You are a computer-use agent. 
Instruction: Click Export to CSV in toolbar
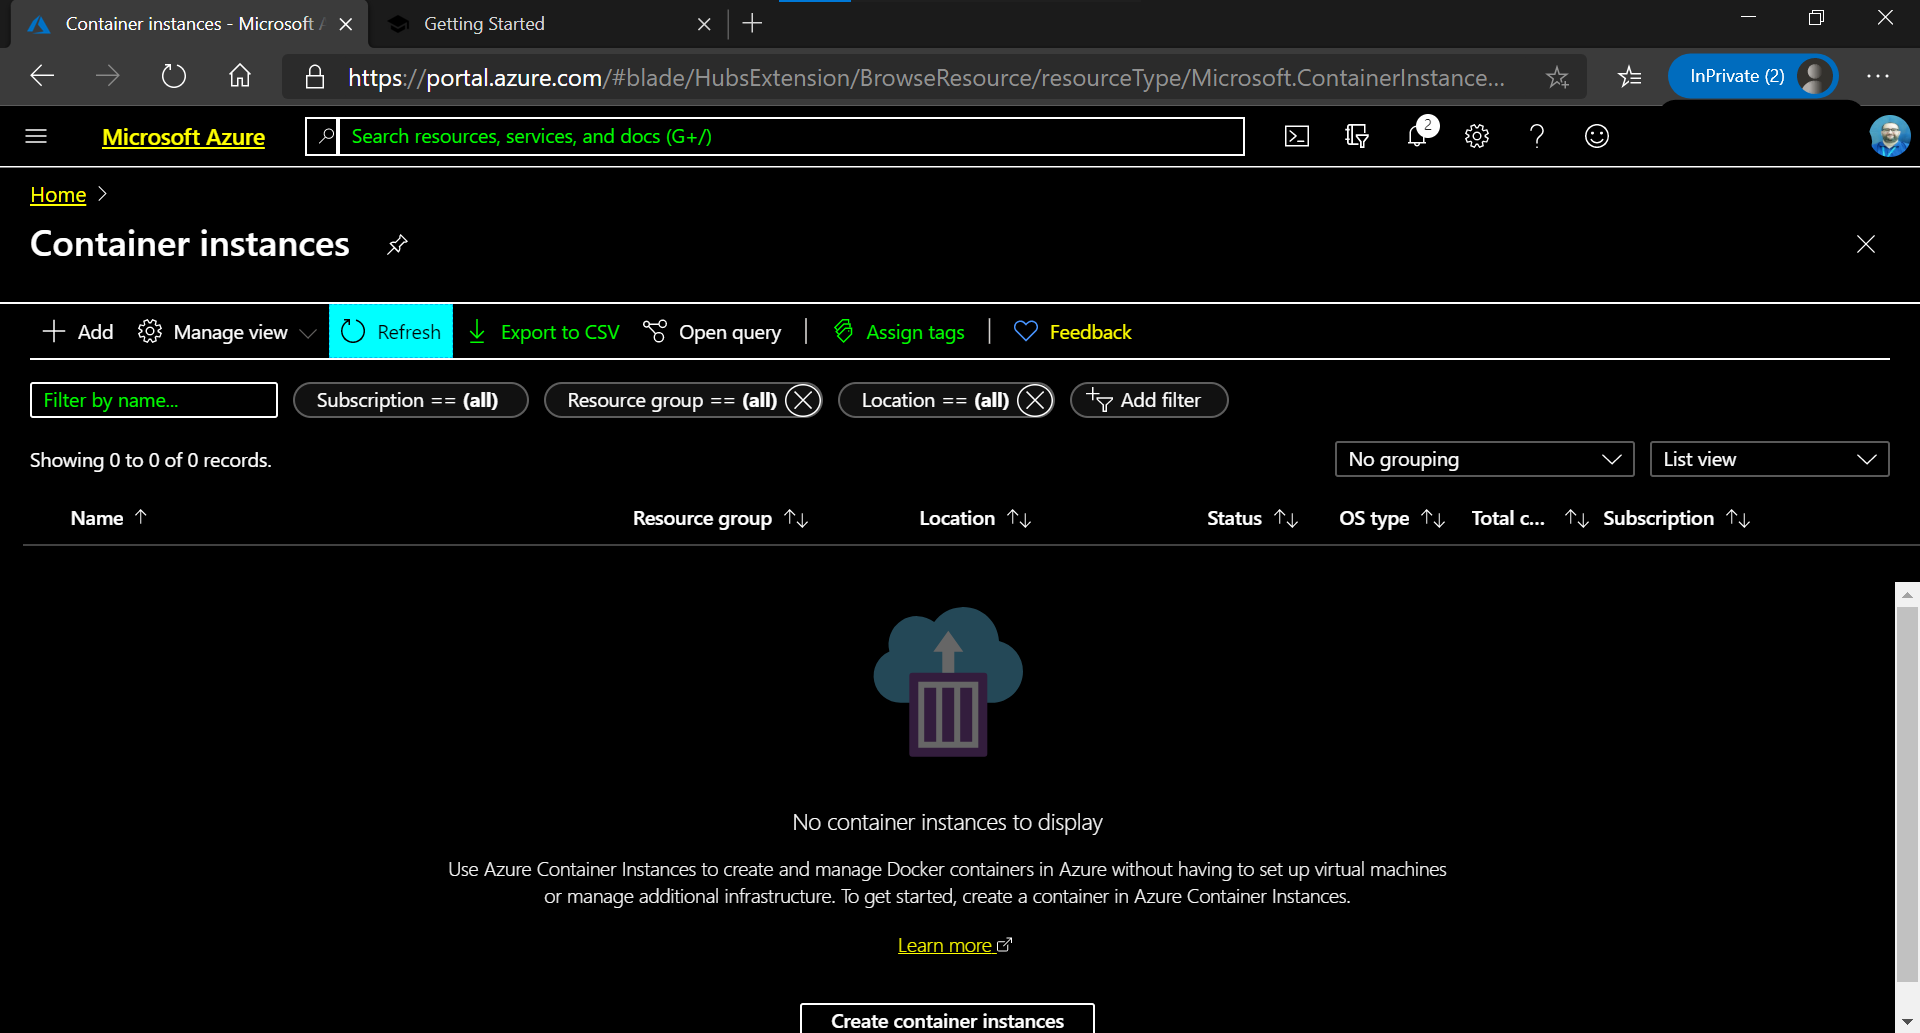pyautogui.click(x=545, y=332)
